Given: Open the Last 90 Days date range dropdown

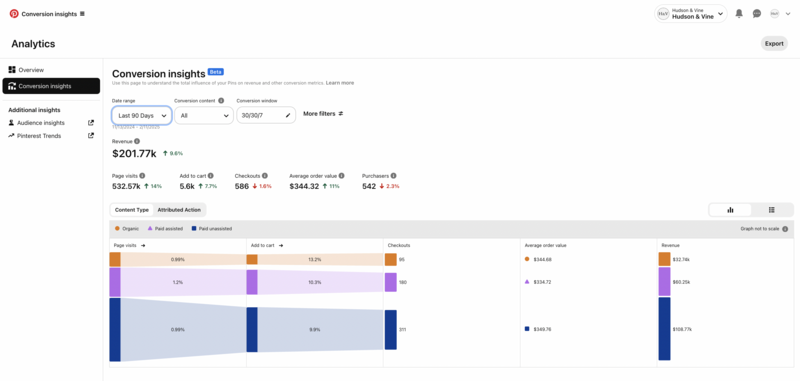Looking at the screenshot, I should click(142, 116).
